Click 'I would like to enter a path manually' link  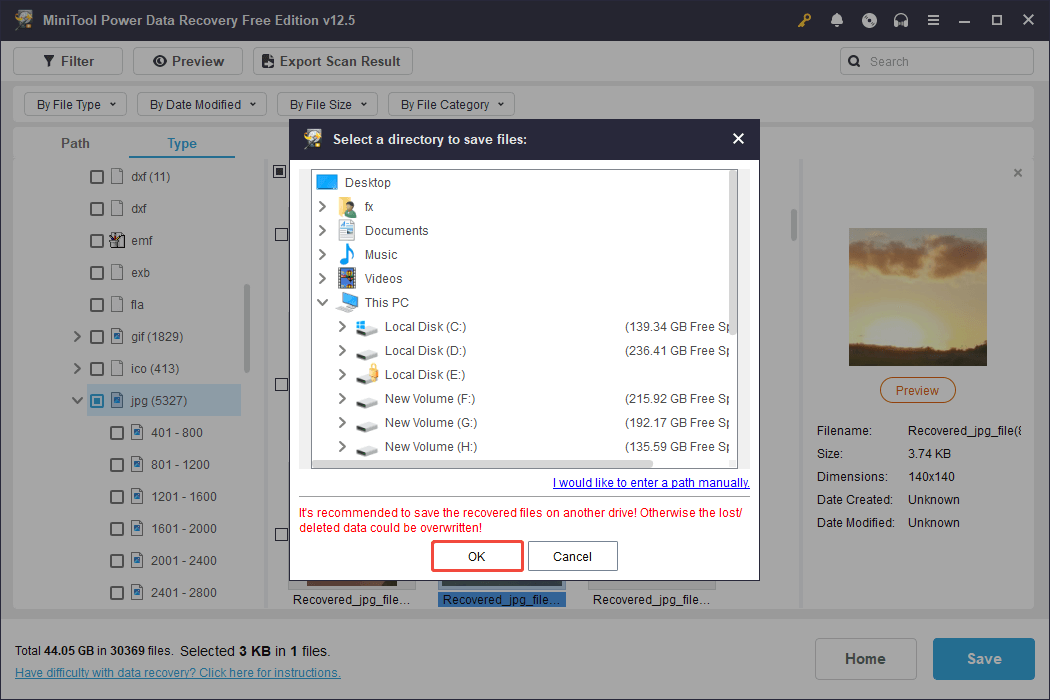pyautogui.click(x=651, y=483)
